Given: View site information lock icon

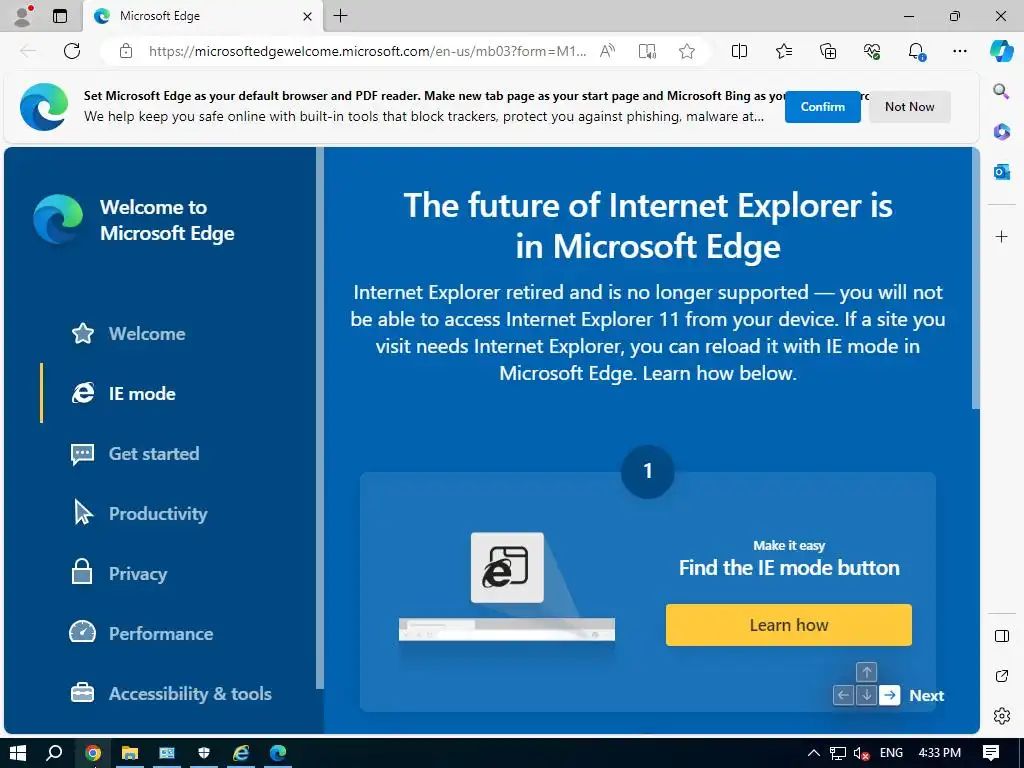Looking at the screenshot, I should pos(126,51).
